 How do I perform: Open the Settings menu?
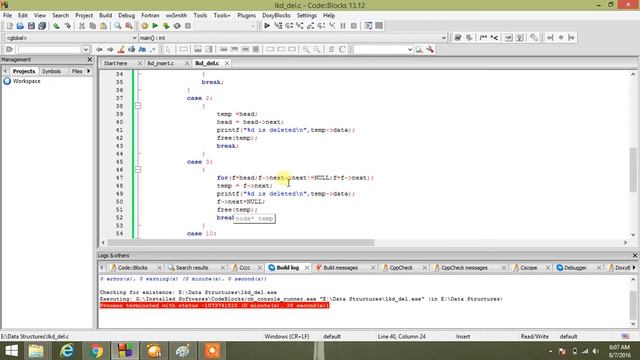(x=307, y=15)
